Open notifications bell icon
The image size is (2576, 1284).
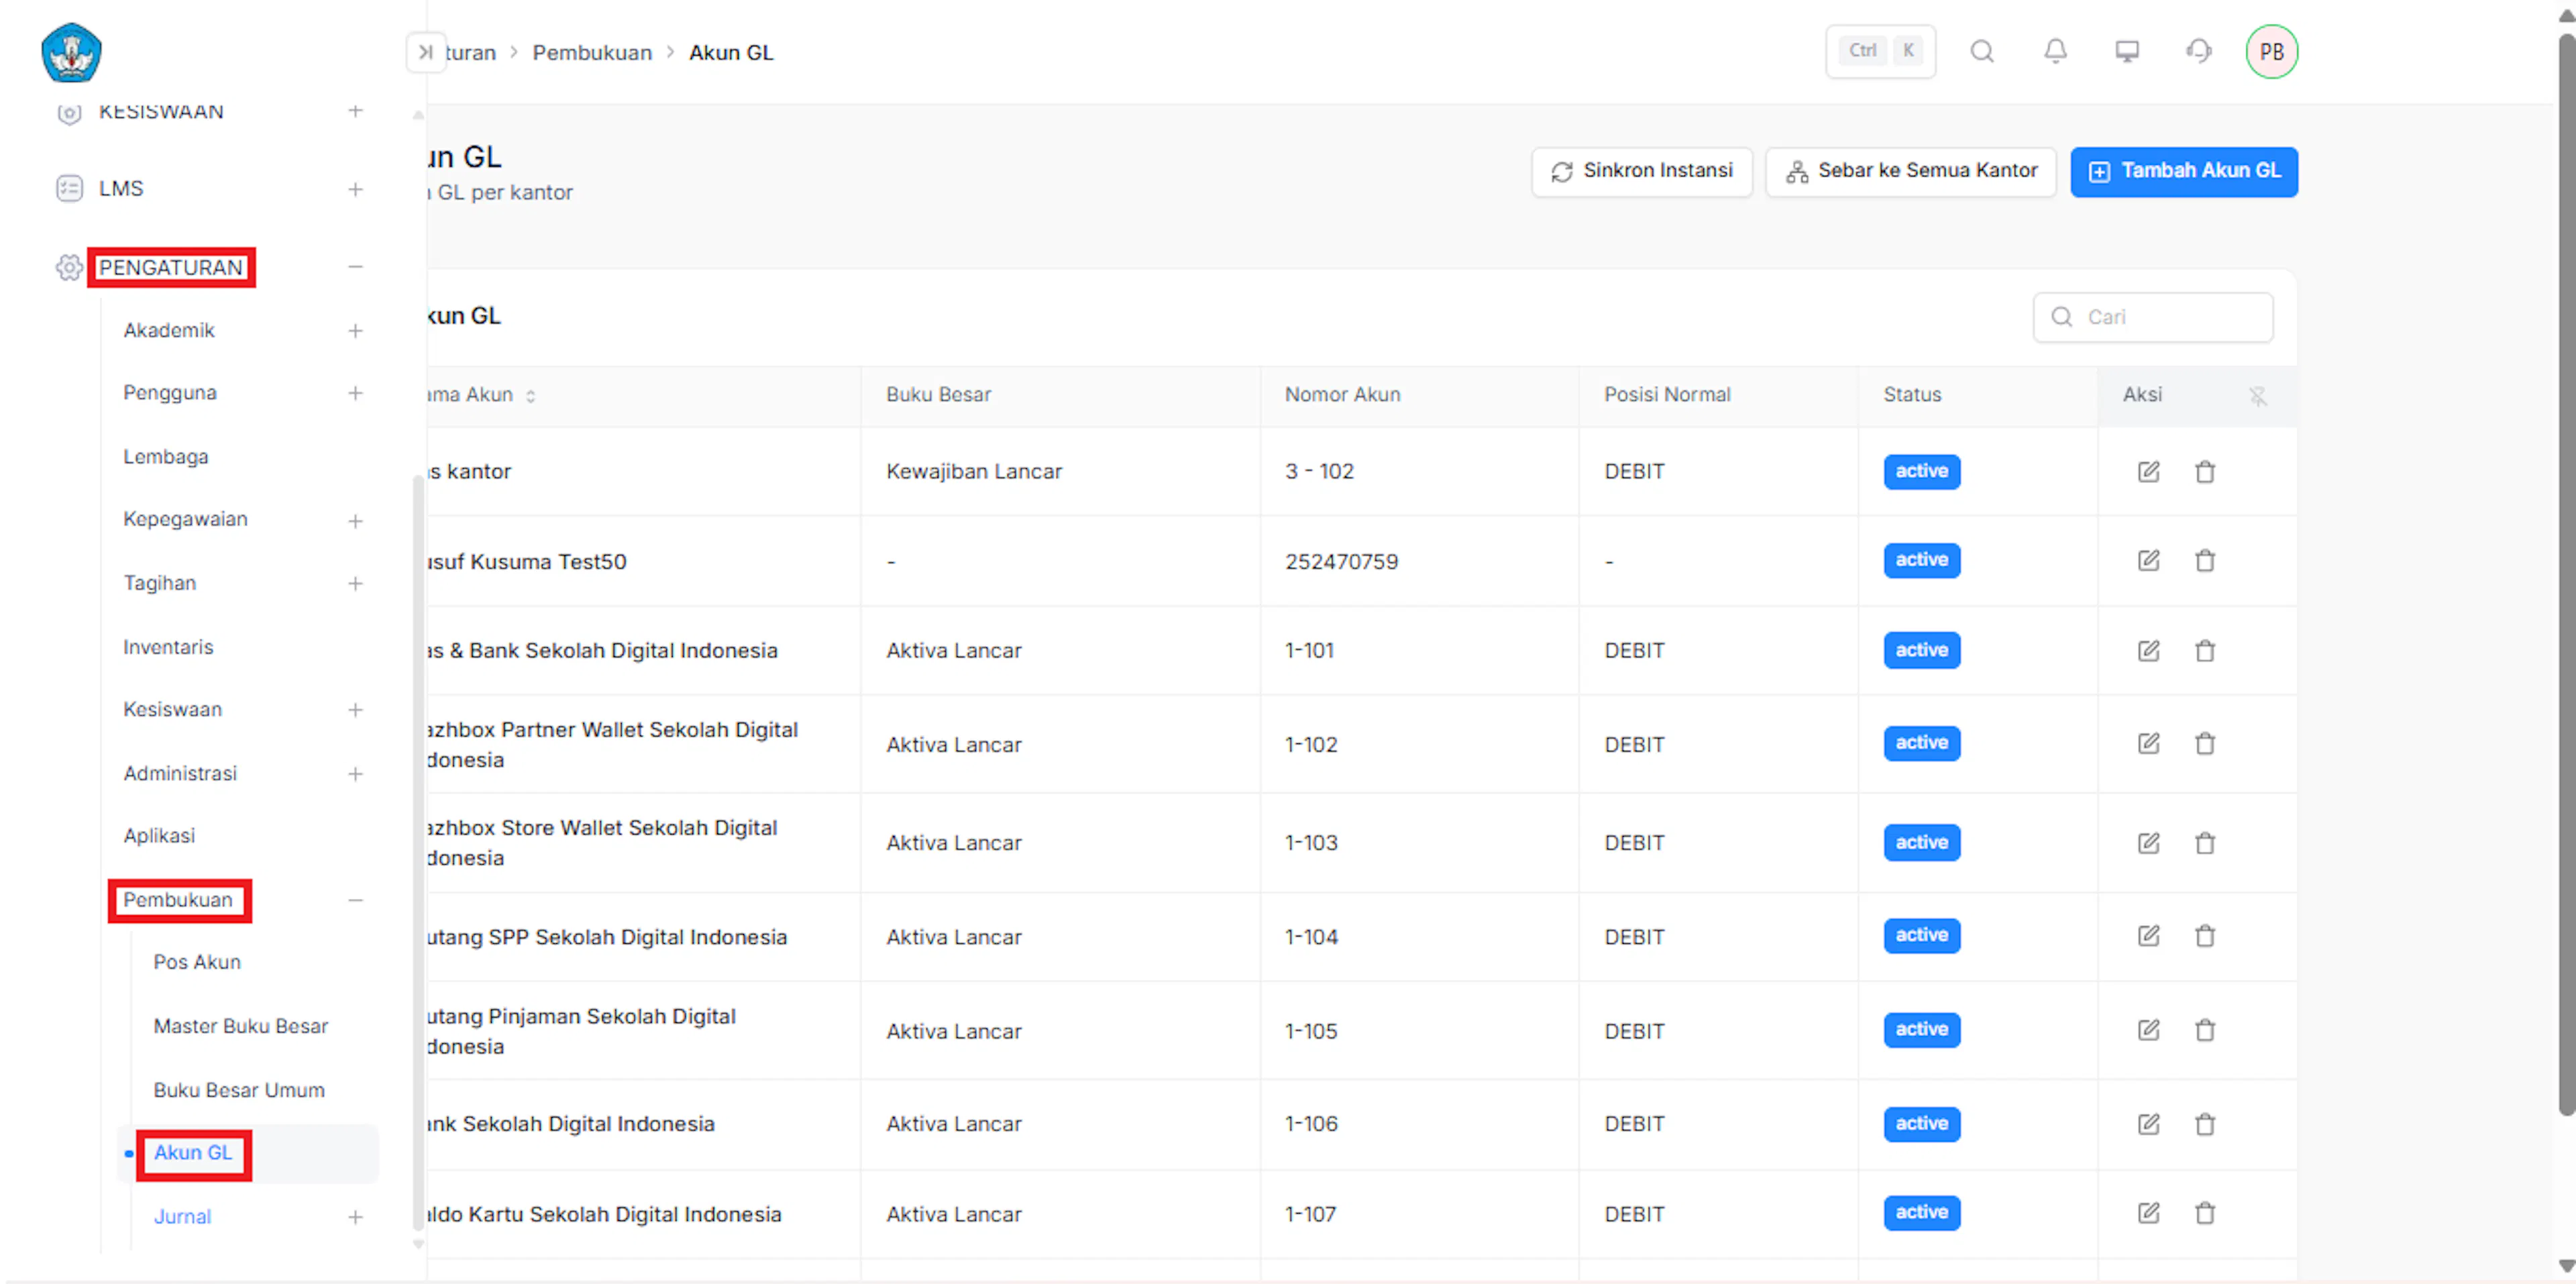click(x=2055, y=51)
